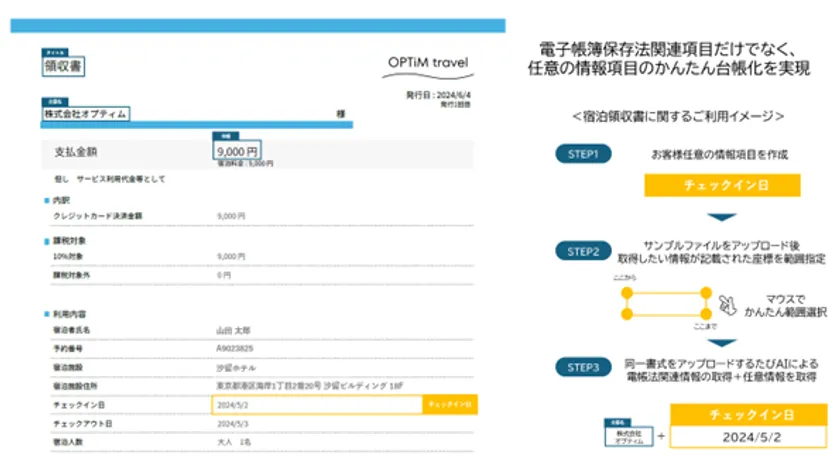
Task: Click the 予約番号 A9023825 row
Action: click(x=150, y=351)
